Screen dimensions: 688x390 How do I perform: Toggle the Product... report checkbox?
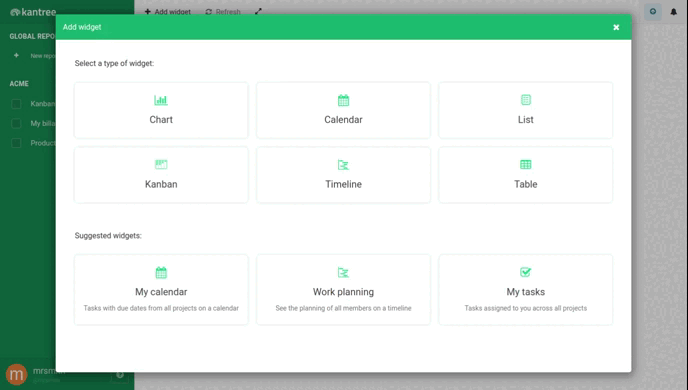coord(16,143)
